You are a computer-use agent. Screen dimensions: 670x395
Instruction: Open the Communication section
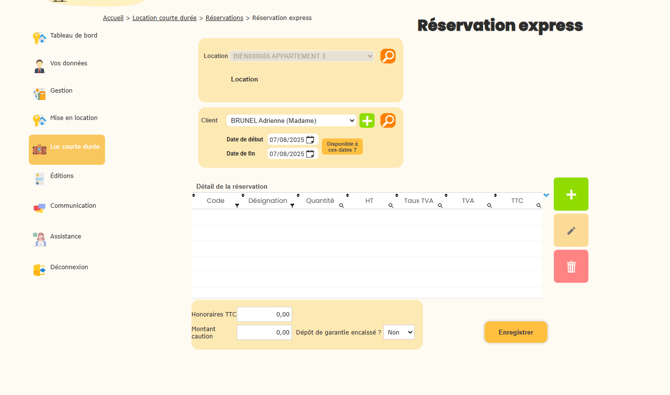tap(73, 206)
